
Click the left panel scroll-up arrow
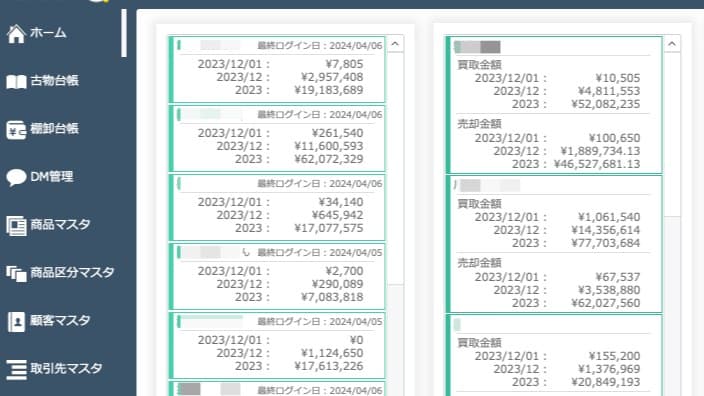pyautogui.click(x=395, y=44)
